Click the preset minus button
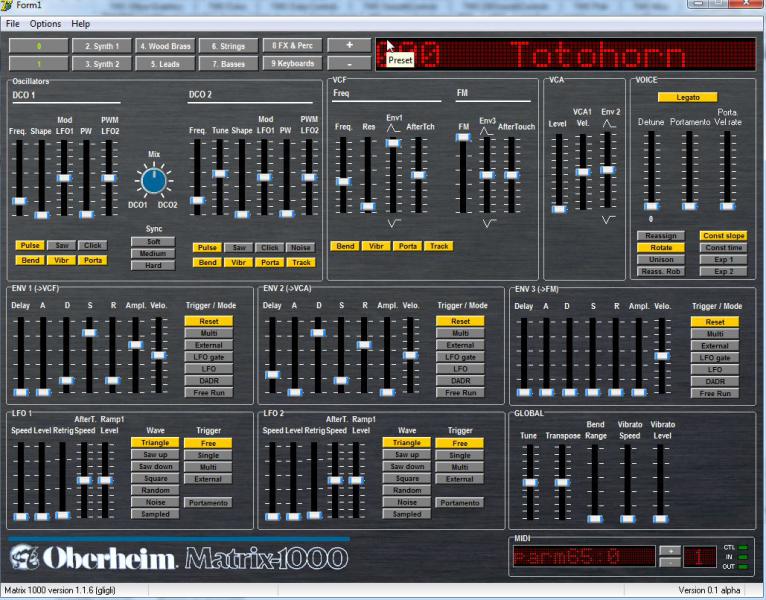Screen dimensions: 766x600 point(349,64)
